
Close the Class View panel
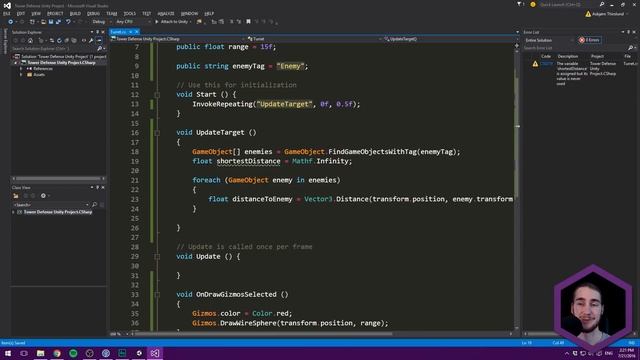pyautogui.click(x=103, y=187)
